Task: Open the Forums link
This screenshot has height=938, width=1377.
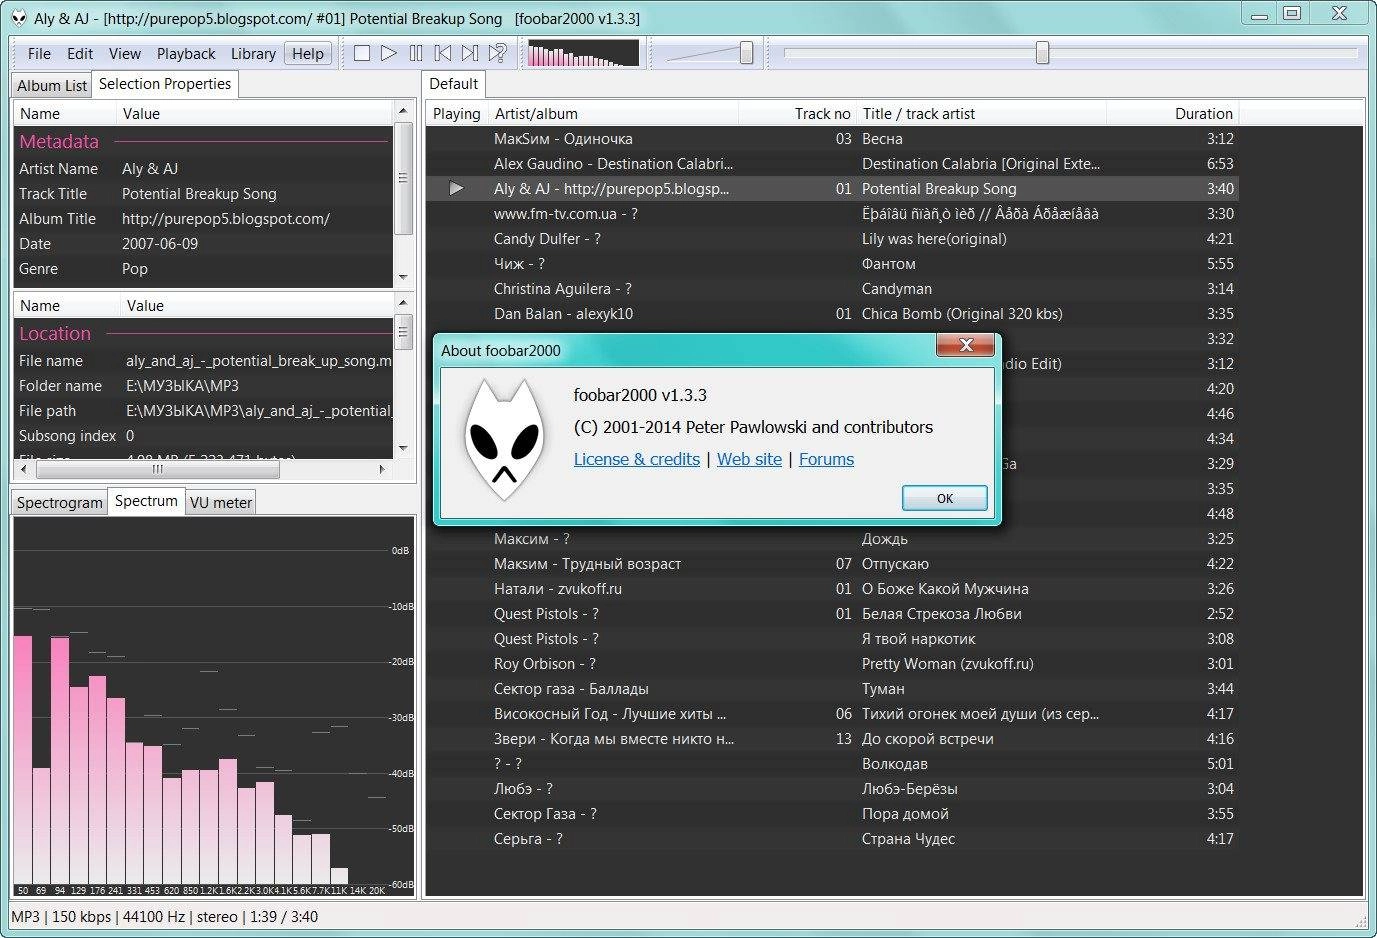Action: 826,459
